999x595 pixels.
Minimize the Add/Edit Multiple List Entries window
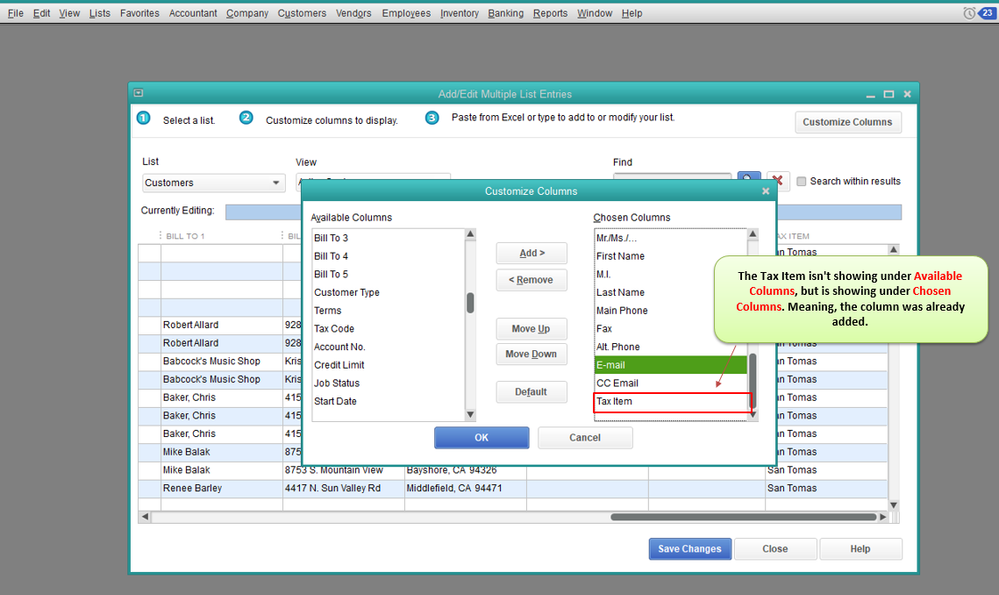[870, 95]
